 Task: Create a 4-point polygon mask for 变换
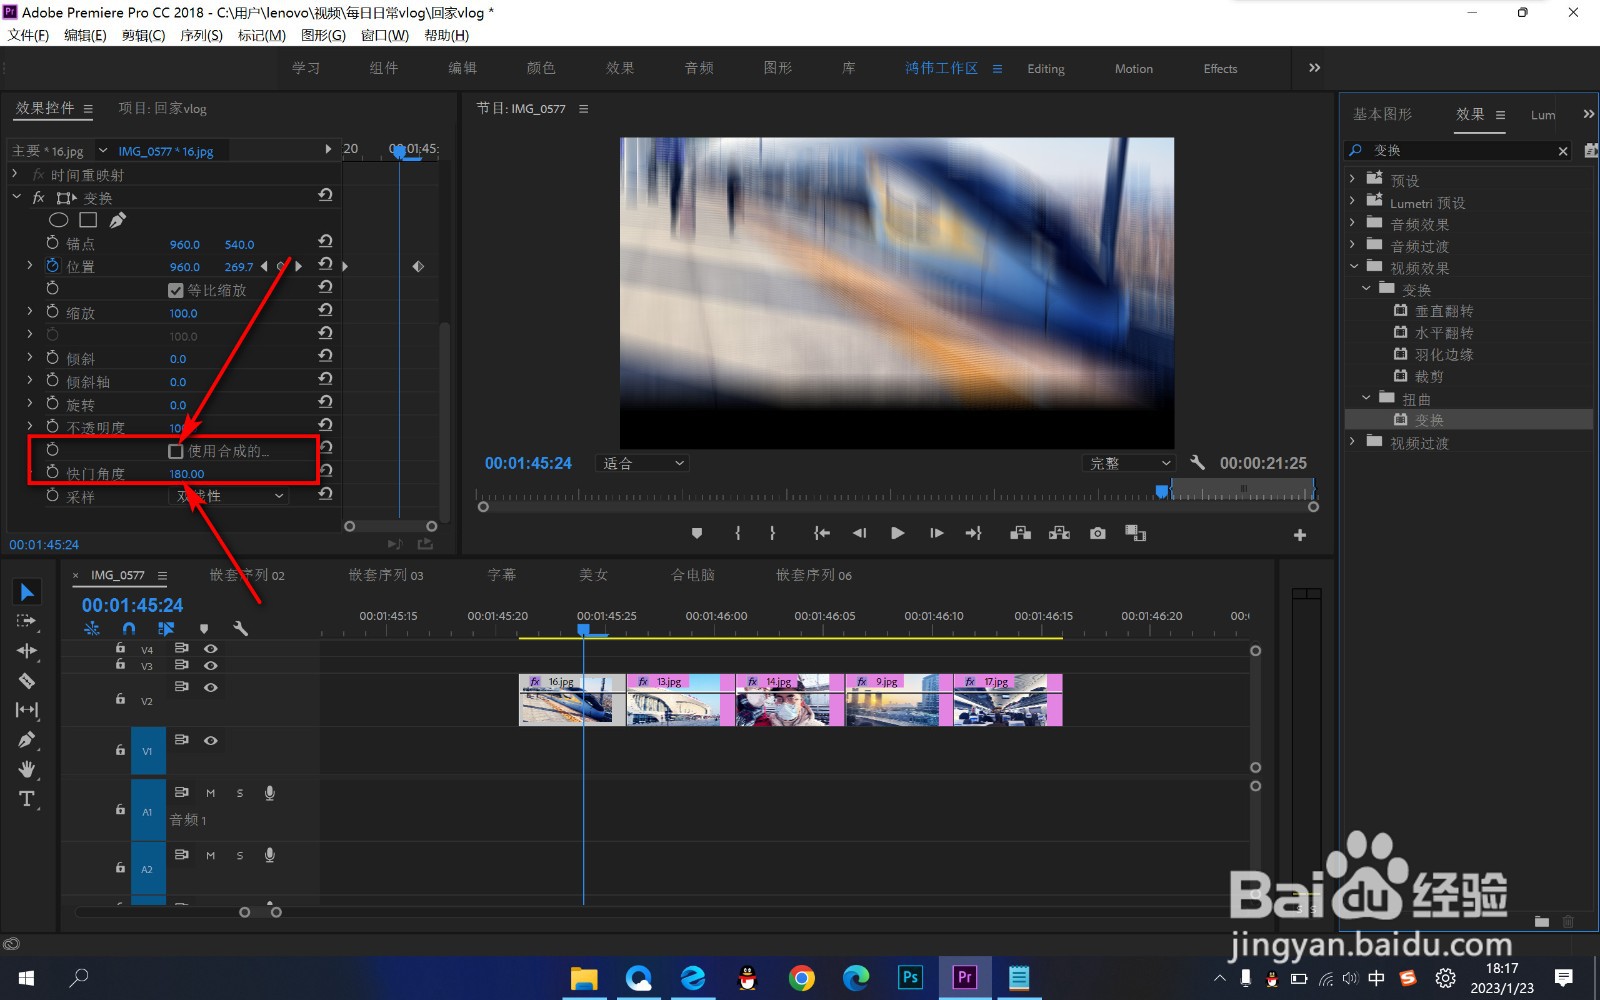pyautogui.click(x=88, y=220)
